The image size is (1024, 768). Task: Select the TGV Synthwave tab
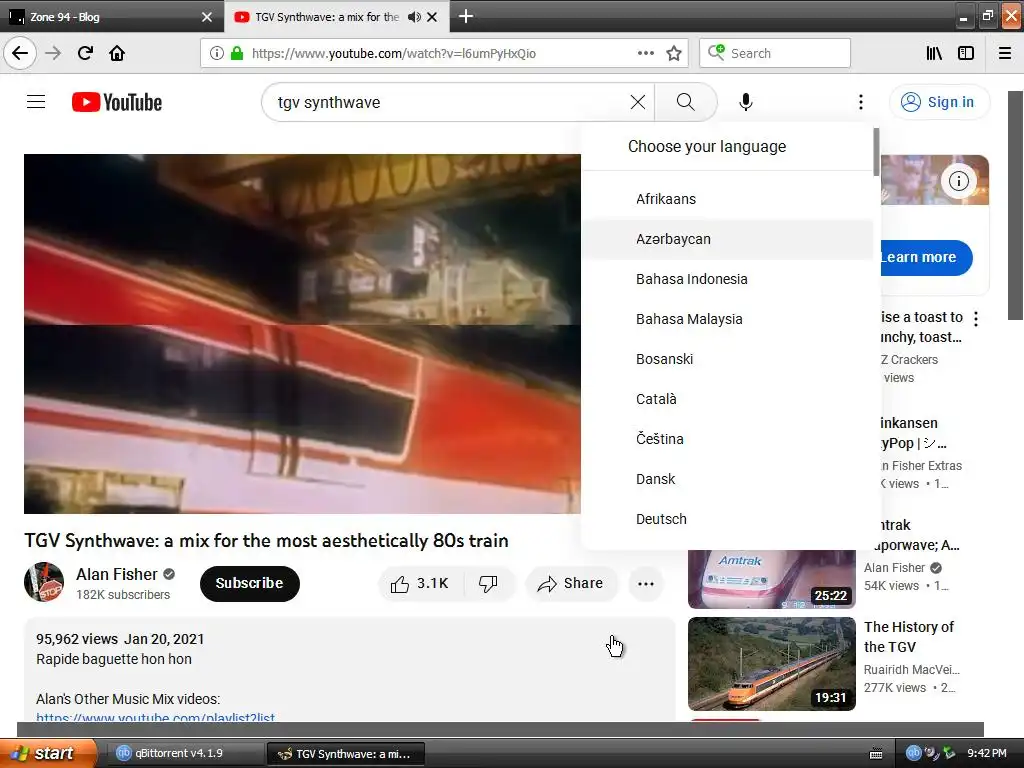point(327,17)
